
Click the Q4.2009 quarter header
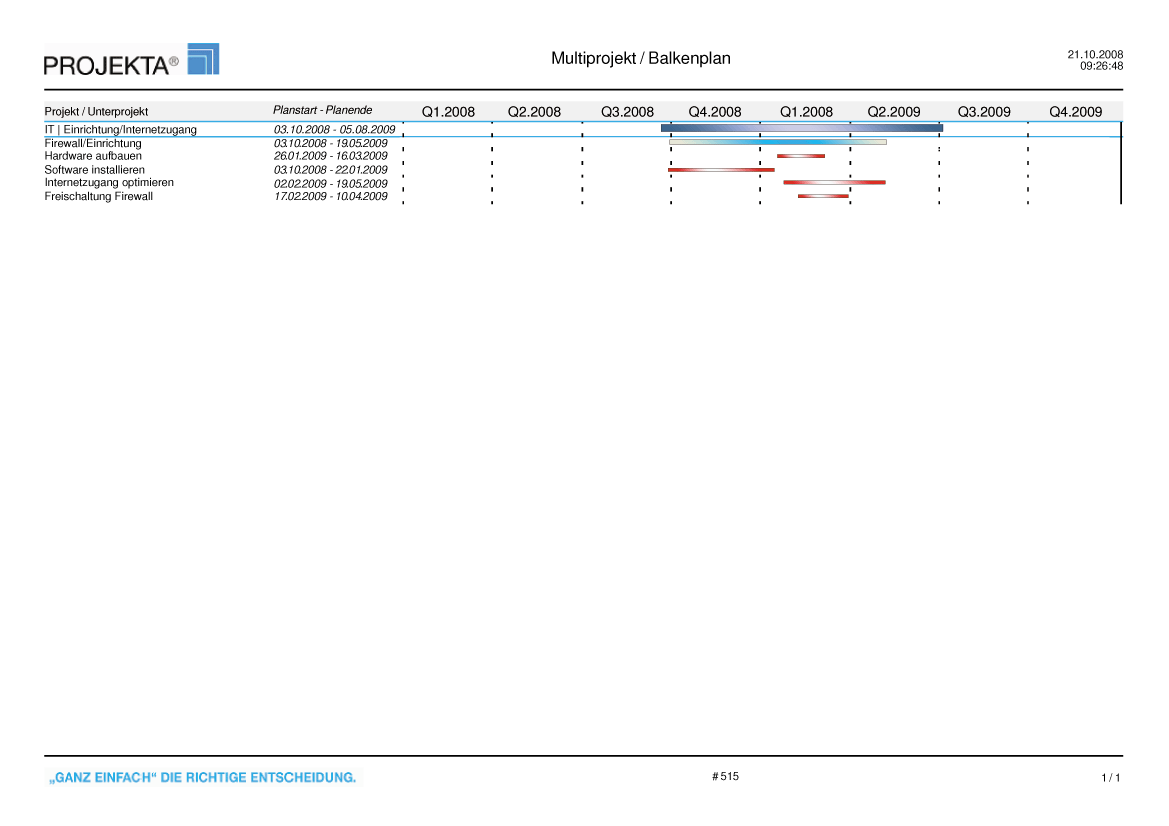point(1075,112)
